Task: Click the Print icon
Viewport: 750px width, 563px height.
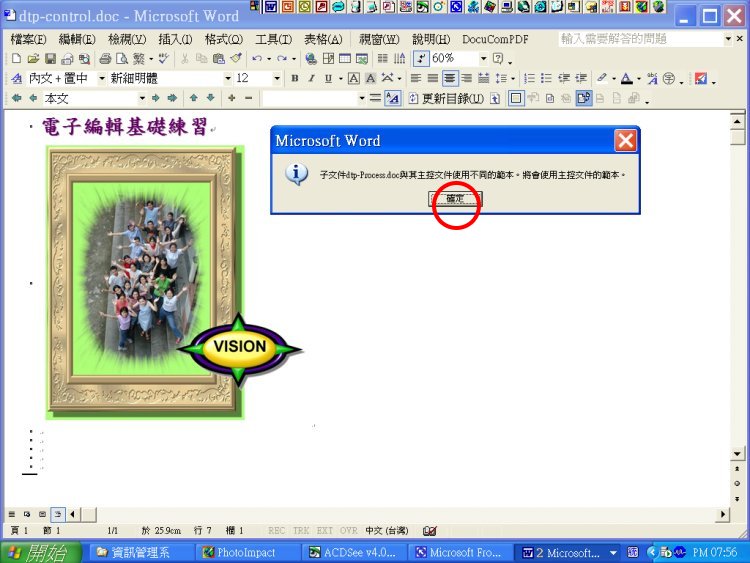Action: pyautogui.click(x=105, y=58)
